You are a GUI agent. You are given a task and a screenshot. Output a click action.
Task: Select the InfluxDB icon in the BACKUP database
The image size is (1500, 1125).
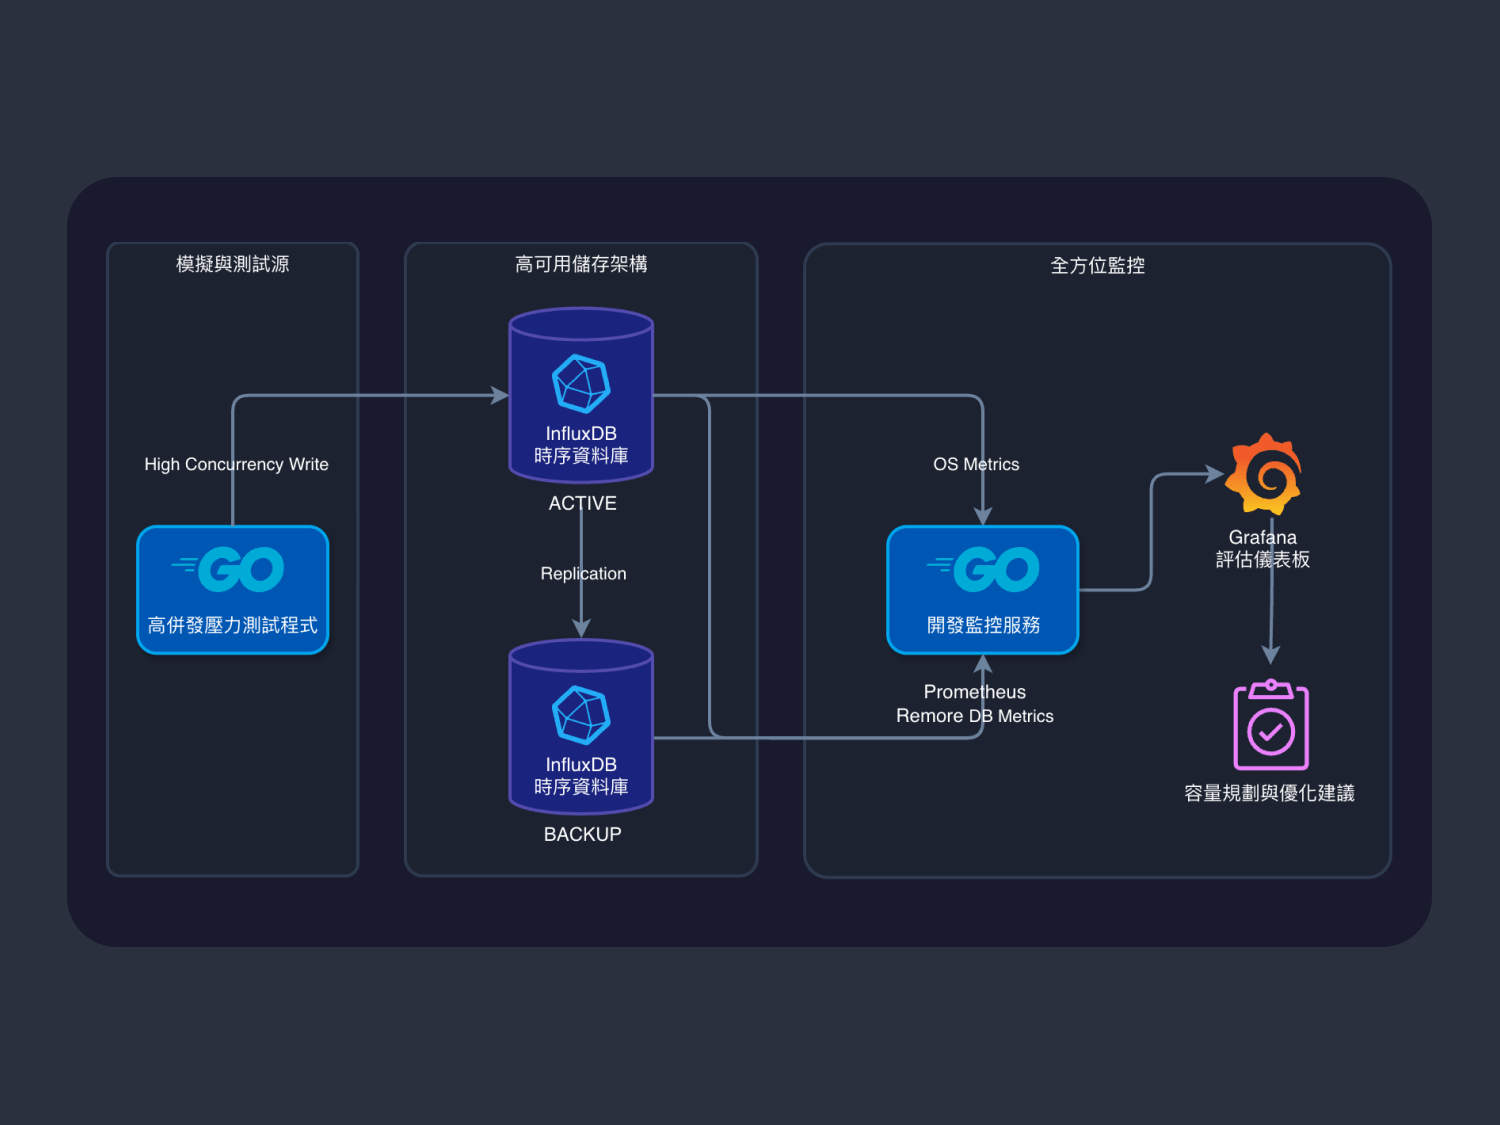[x=581, y=715]
